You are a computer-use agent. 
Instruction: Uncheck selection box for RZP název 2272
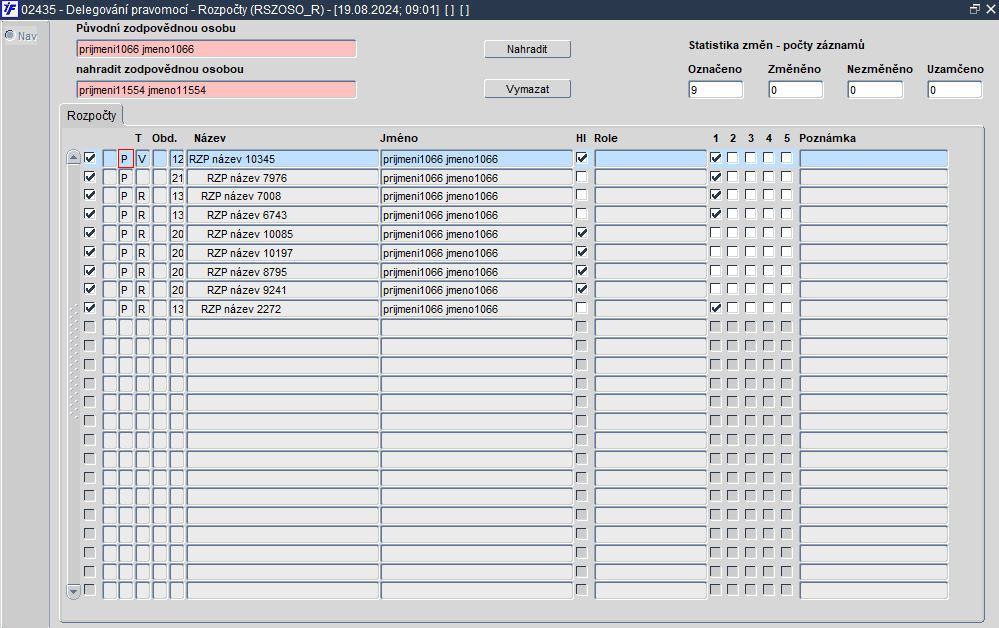coord(90,308)
